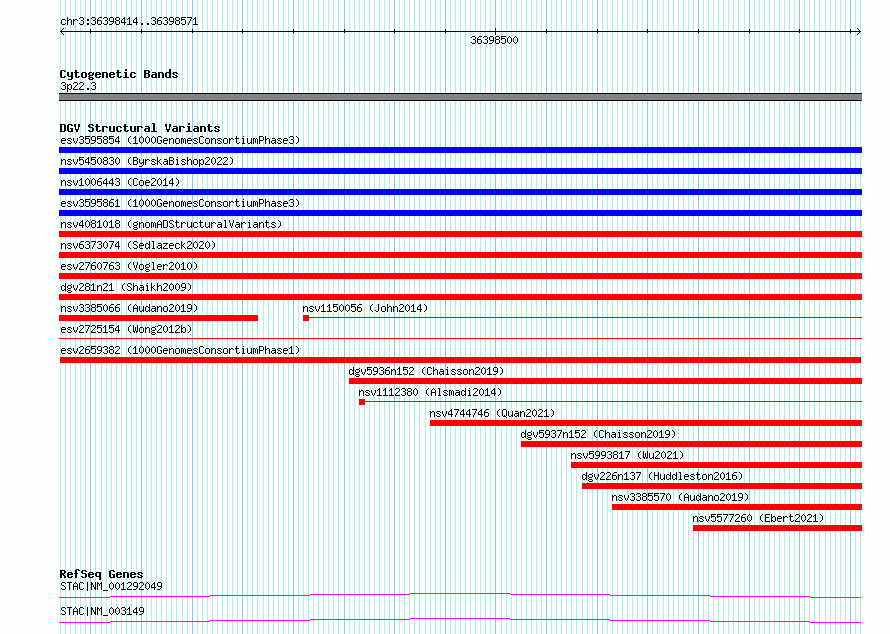Screen dimensions: 890x634
Task: Click the DGV Structural Variants track title
Action: [x=140, y=128]
